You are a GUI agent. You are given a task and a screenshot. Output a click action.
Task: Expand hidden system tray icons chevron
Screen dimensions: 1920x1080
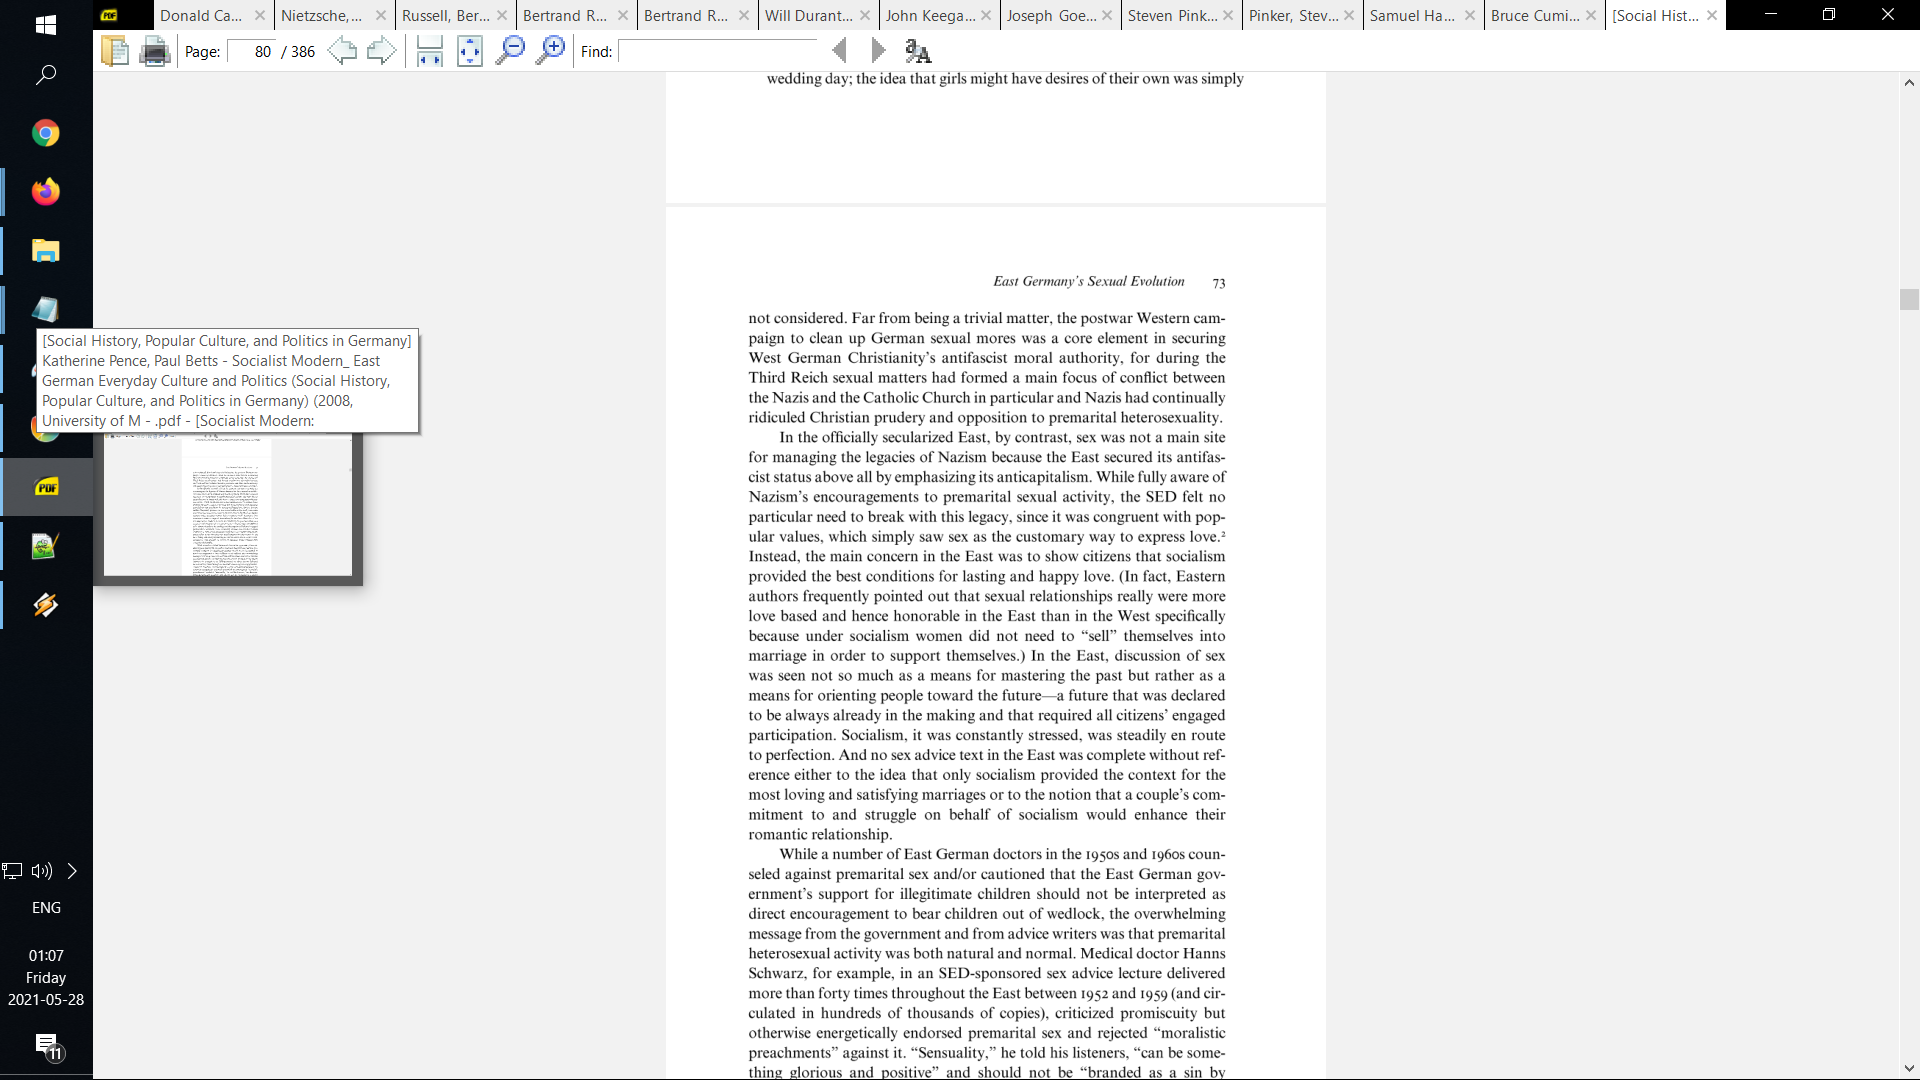[x=72, y=871]
